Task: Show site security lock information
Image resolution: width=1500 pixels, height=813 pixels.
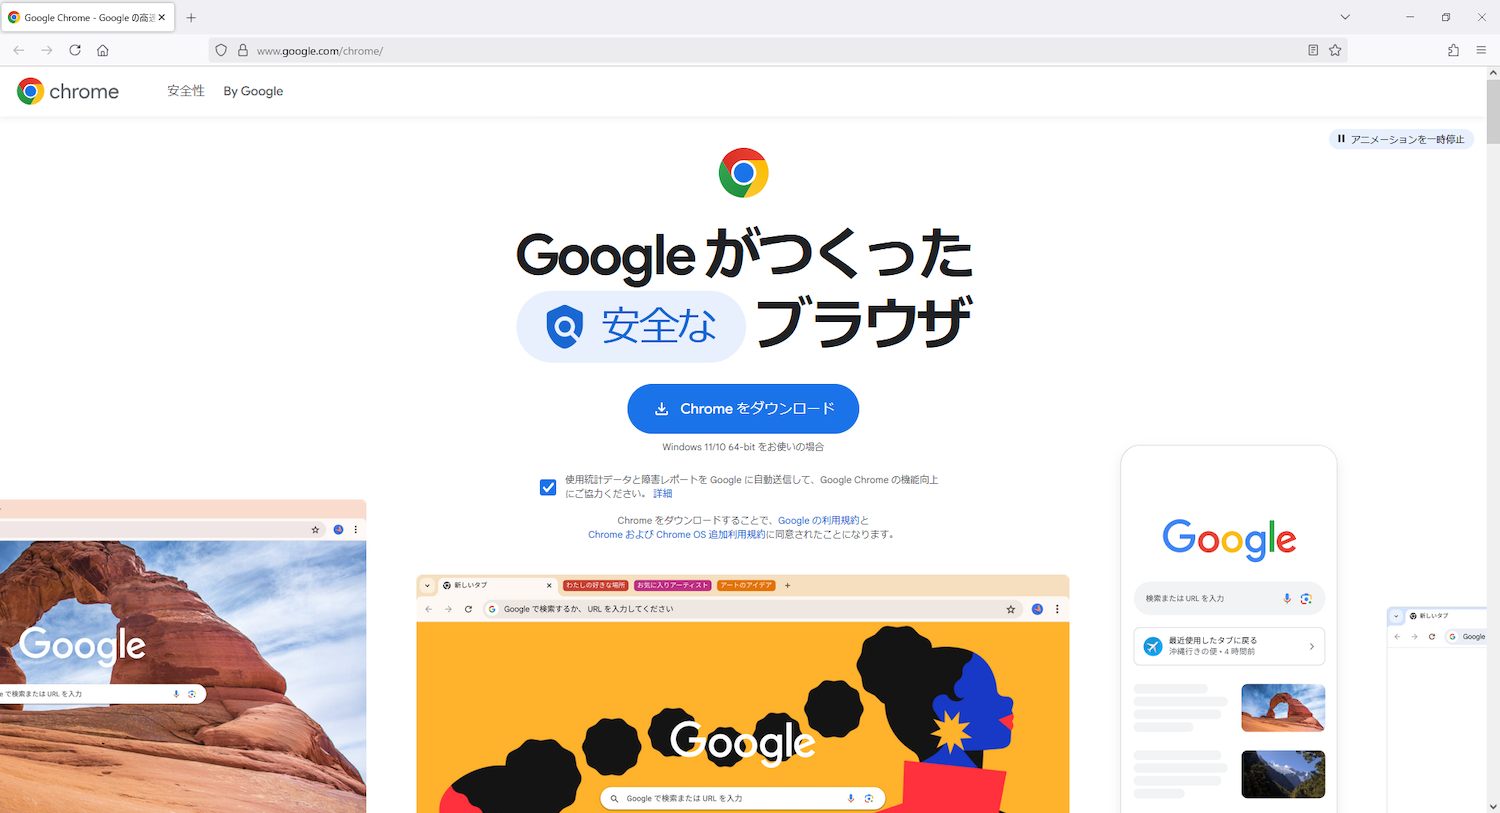Action: (242, 50)
